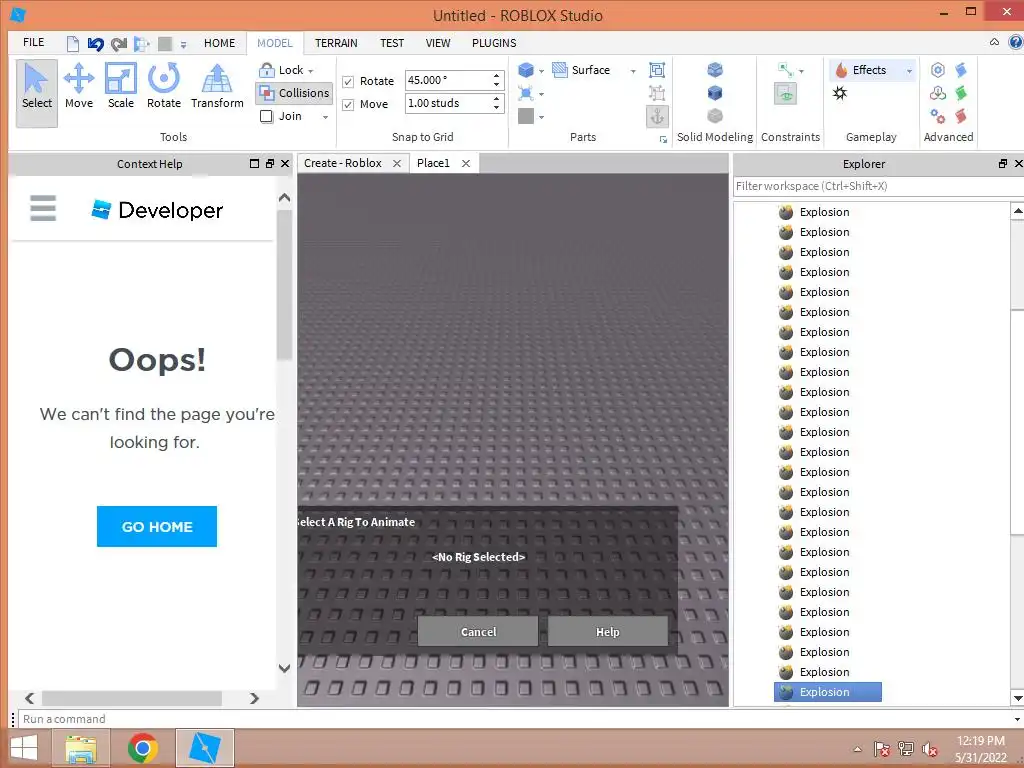The height and width of the screenshot is (768, 1024).
Task: Open the Color dropdown arrow
Action: tap(541, 118)
